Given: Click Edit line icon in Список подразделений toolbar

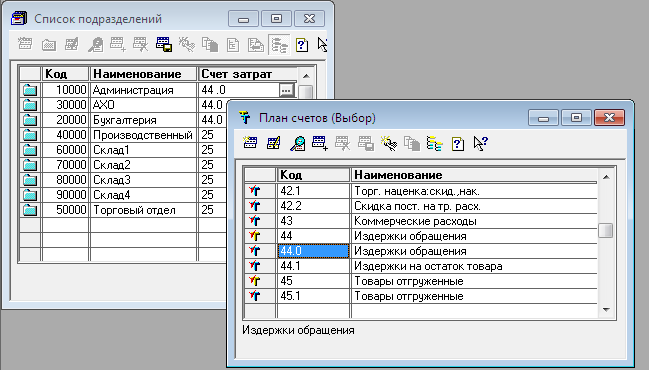Looking at the screenshot, I should (x=72, y=44).
